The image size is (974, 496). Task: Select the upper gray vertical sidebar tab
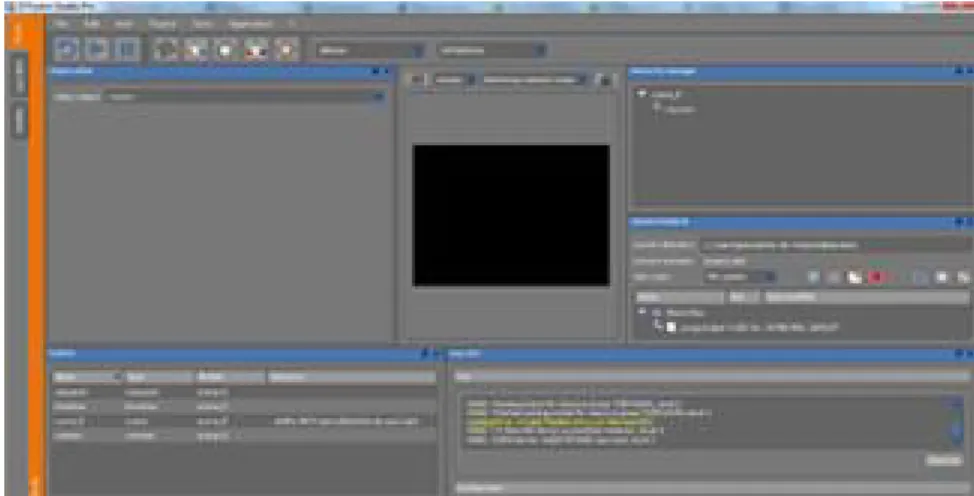point(19,77)
